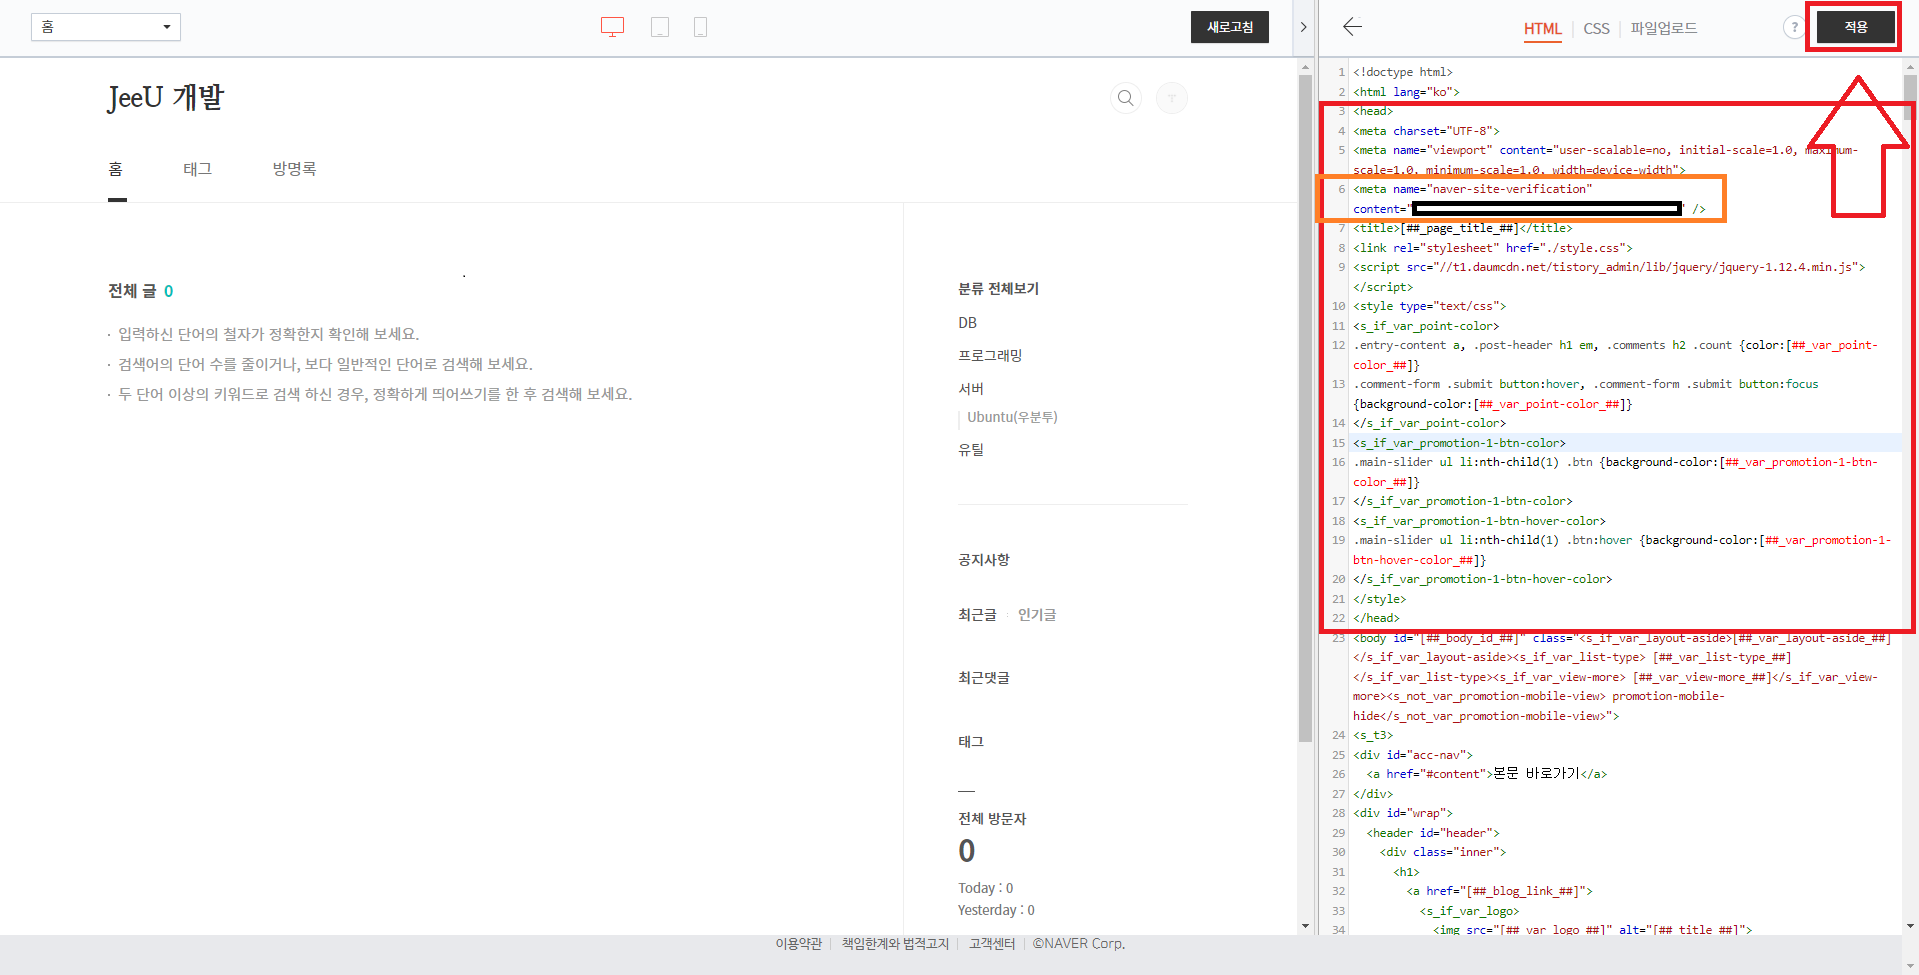
Task: Open the 서버 category
Action: [971, 389]
